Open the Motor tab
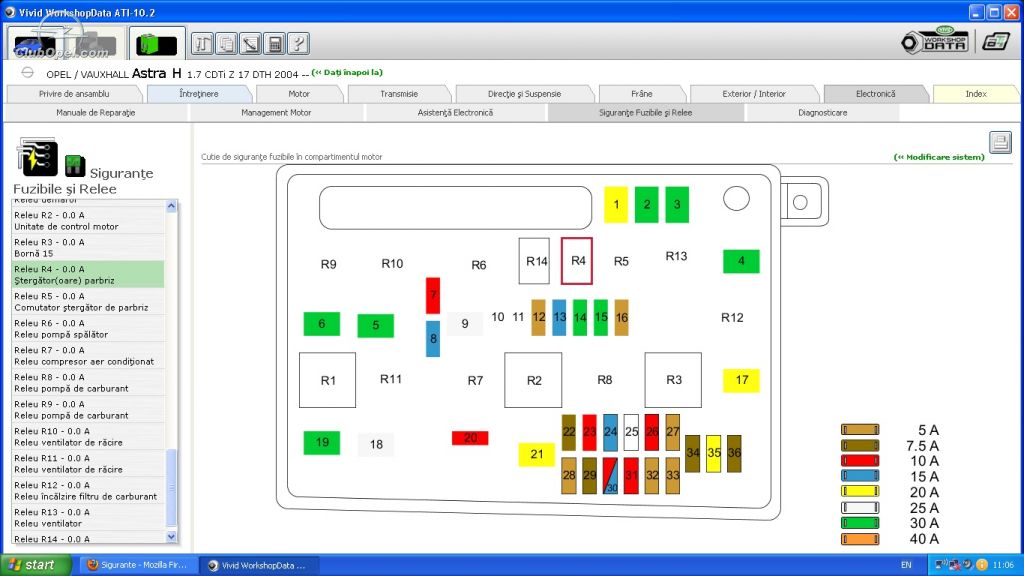Image resolution: width=1024 pixels, height=576 pixels. [299, 94]
